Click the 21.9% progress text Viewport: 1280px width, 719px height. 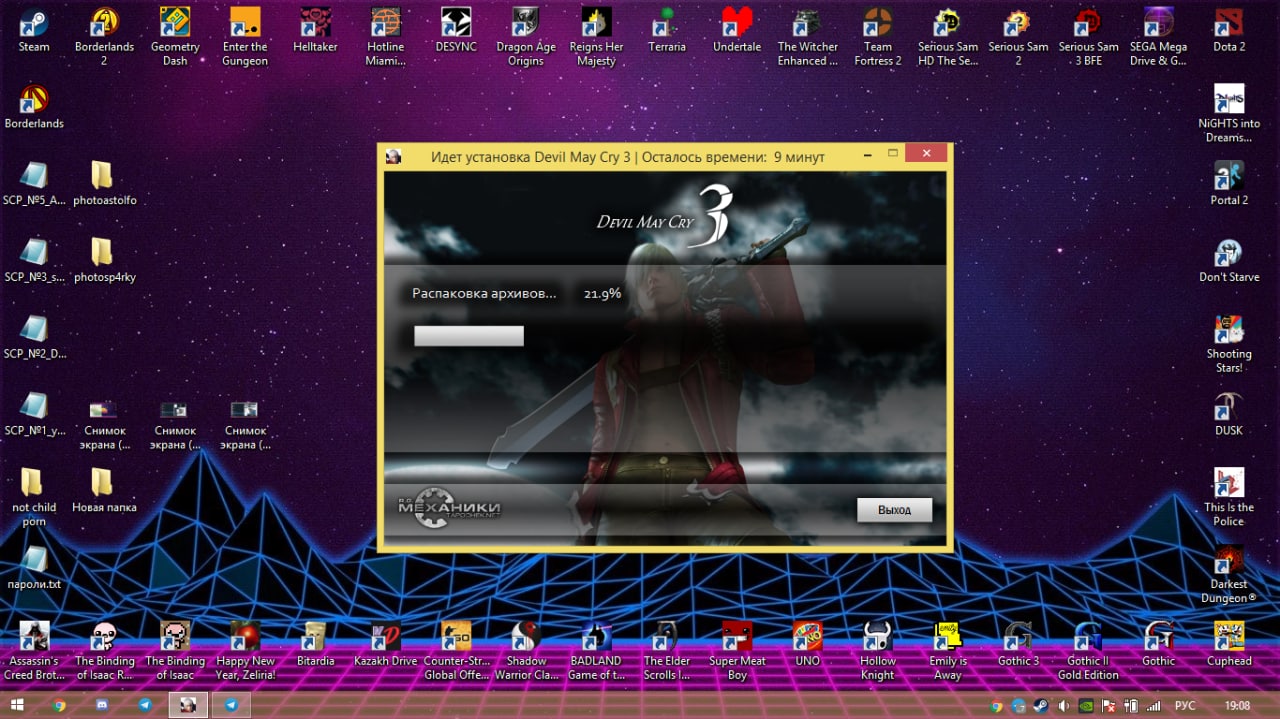(603, 293)
